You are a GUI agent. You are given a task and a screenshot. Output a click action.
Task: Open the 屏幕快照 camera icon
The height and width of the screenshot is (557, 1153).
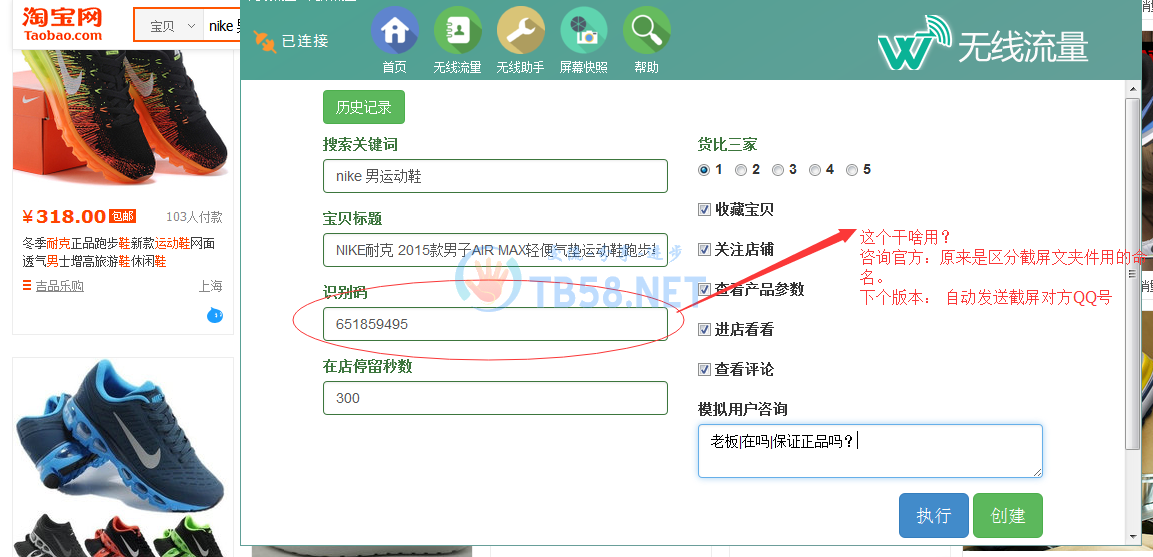point(584,30)
